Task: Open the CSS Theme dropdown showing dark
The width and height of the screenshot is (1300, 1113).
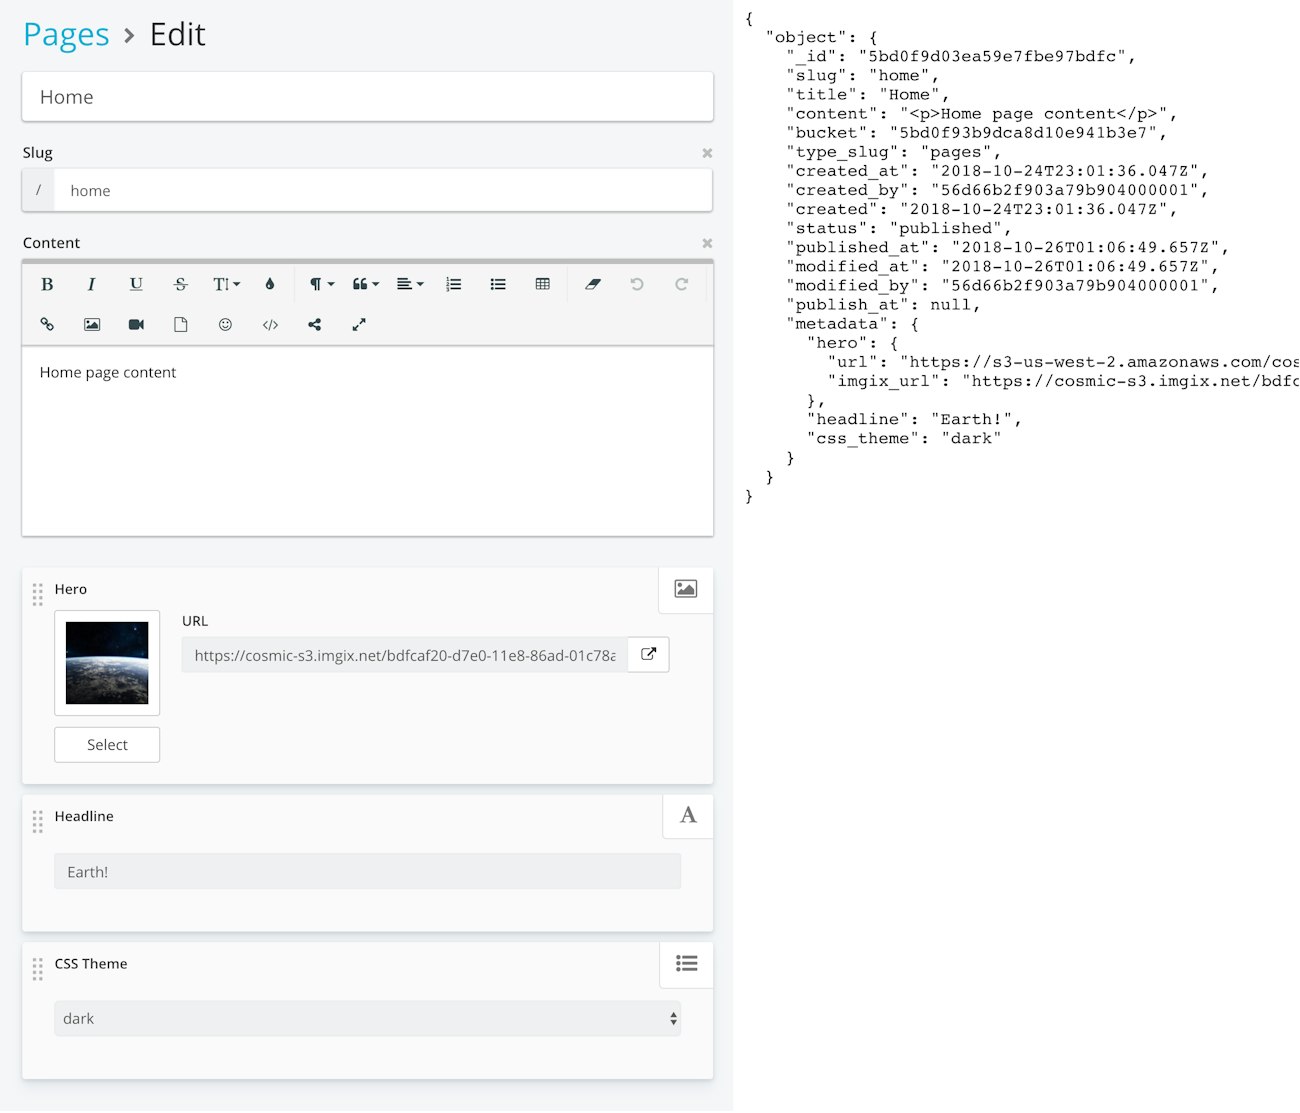Action: [367, 1018]
